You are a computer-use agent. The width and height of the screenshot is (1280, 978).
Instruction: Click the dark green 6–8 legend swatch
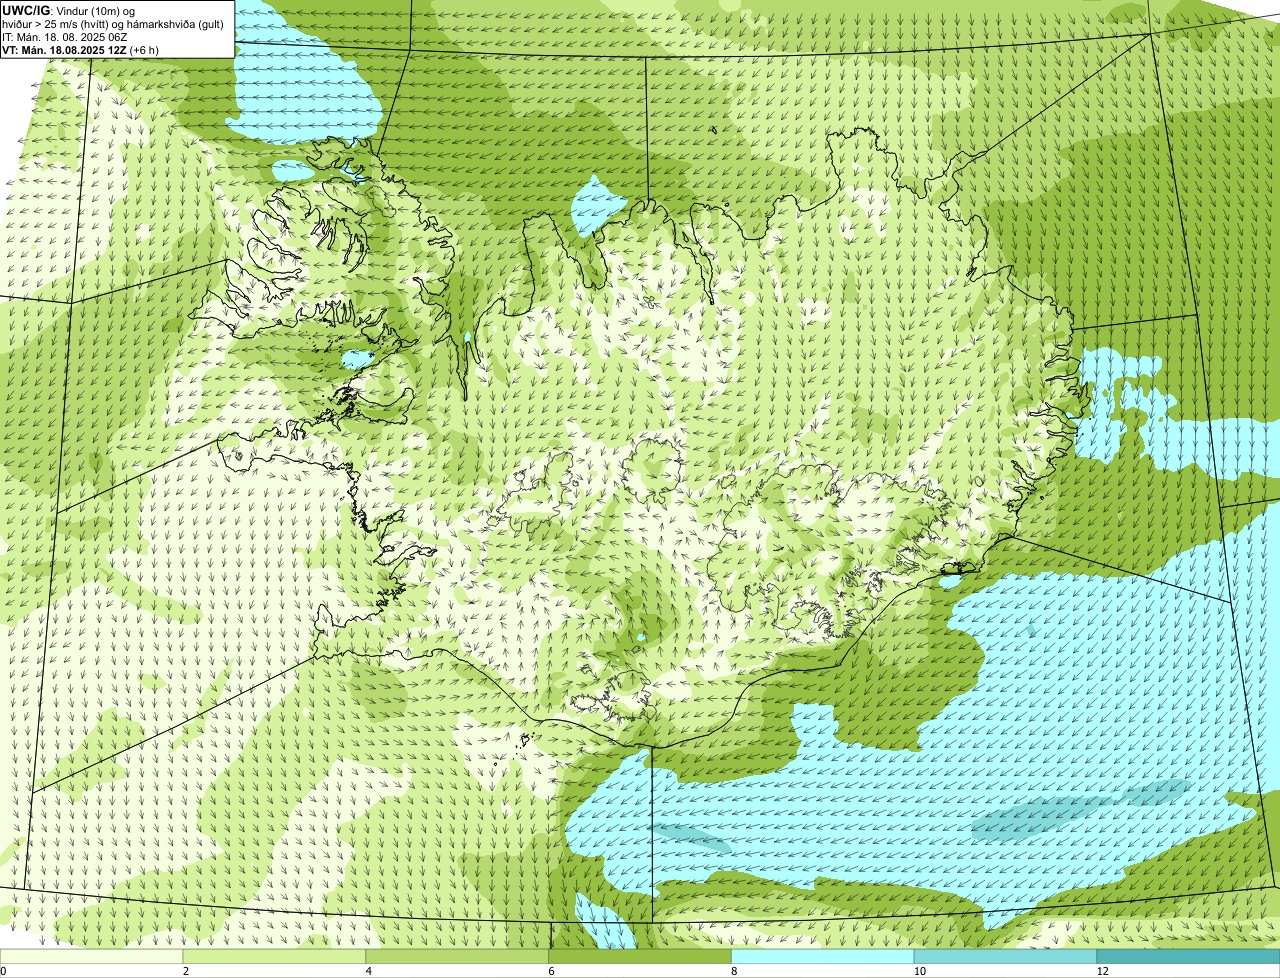641,956
